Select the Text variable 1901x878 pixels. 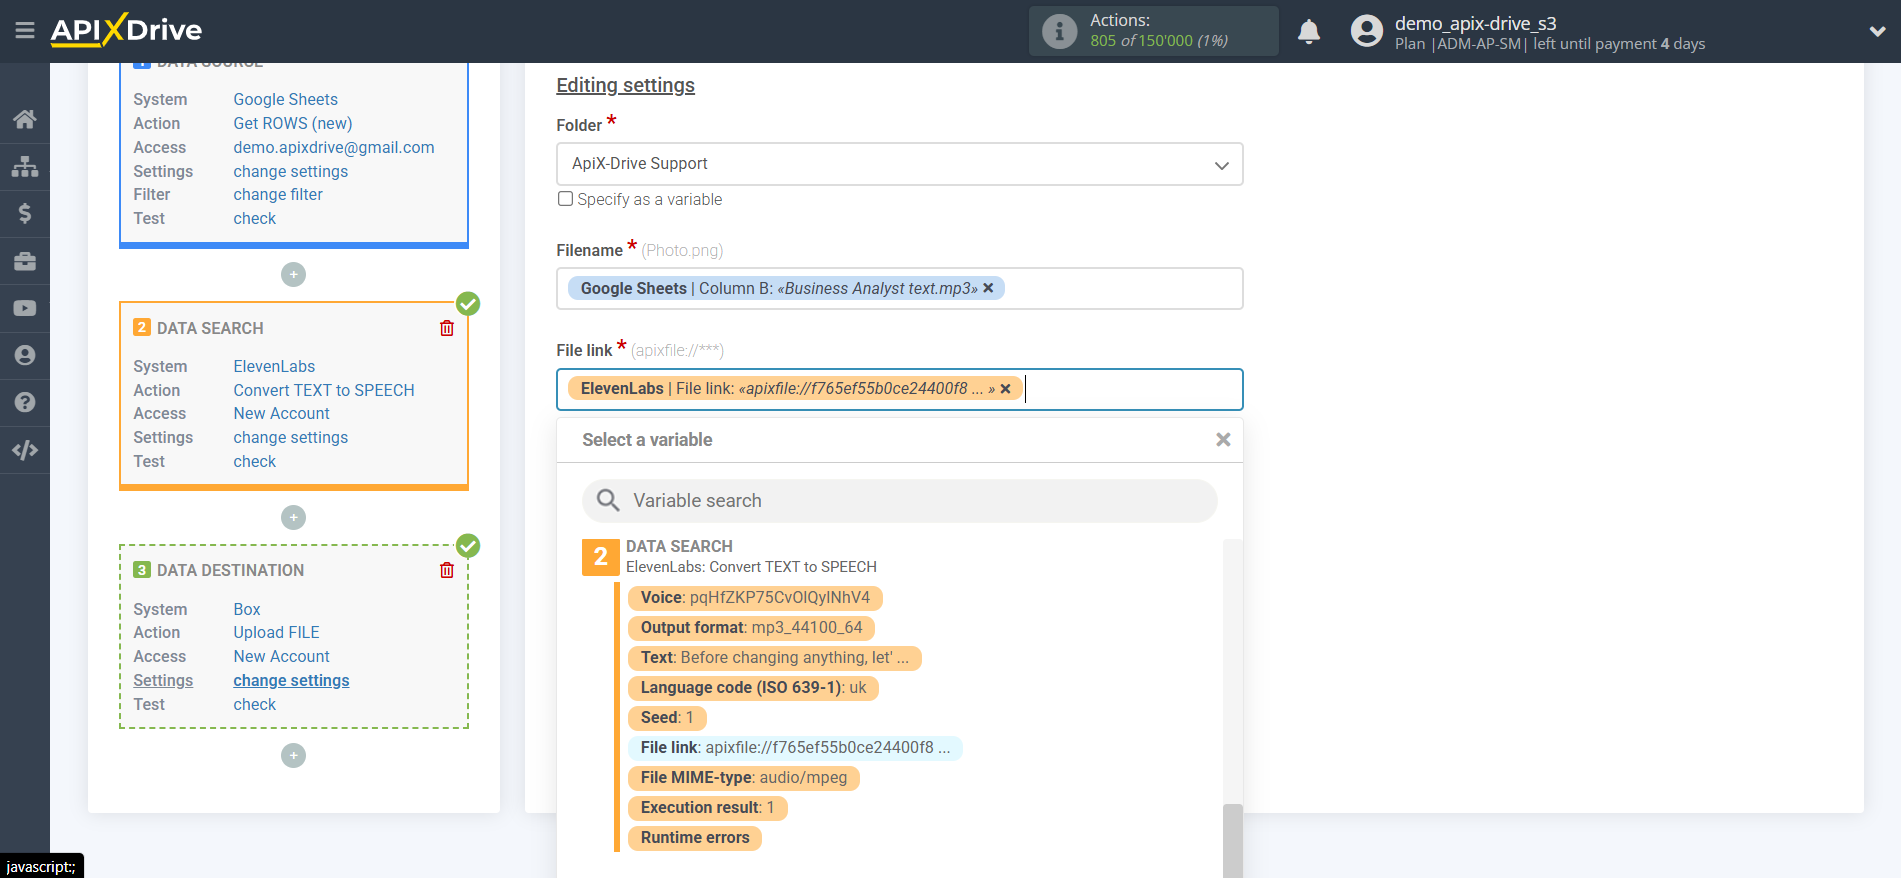click(x=775, y=658)
